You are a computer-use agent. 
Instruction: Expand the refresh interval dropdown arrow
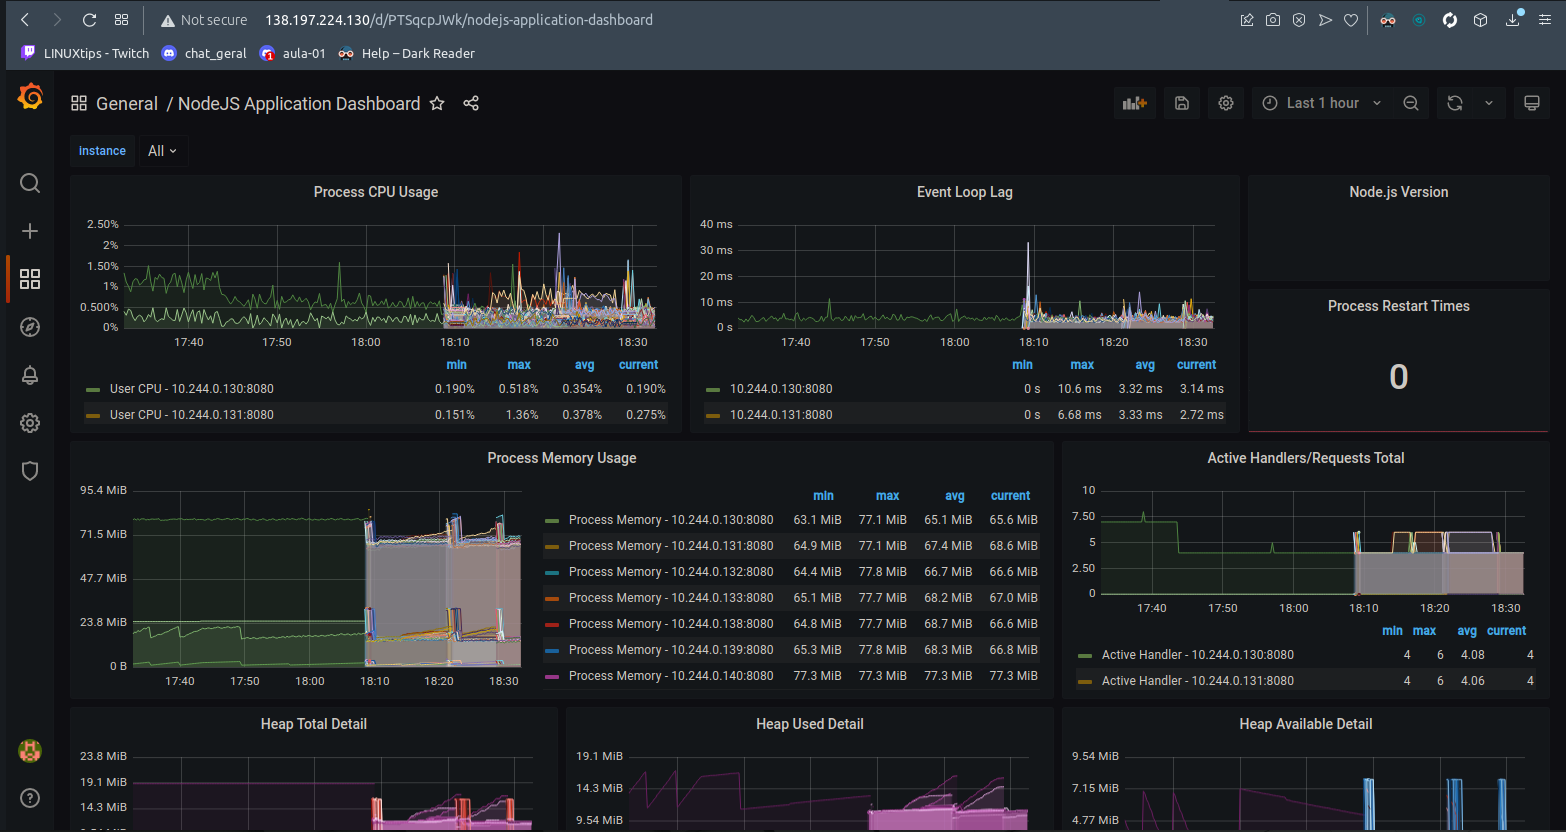point(1489,103)
